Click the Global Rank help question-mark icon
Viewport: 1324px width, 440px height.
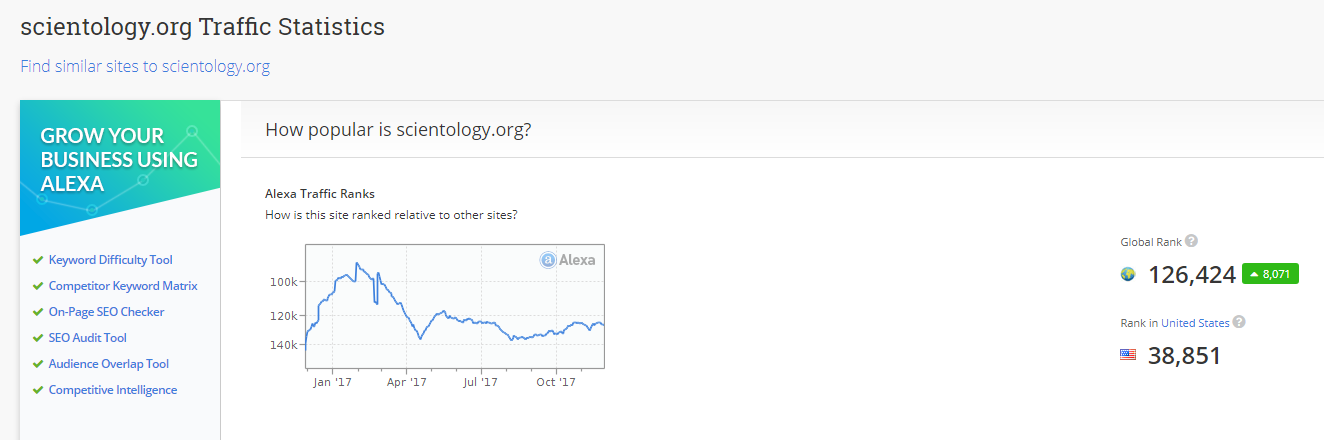coord(1191,241)
